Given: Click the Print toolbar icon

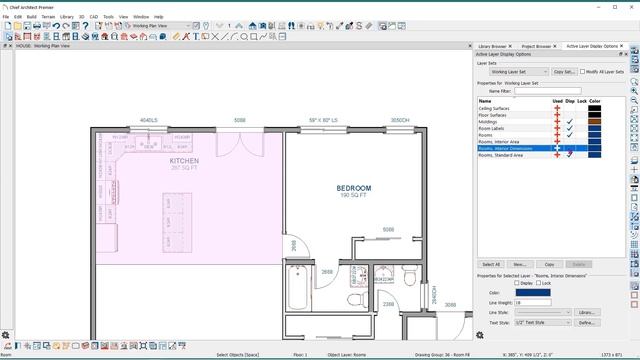Looking at the screenshot, I should point(37,26).
